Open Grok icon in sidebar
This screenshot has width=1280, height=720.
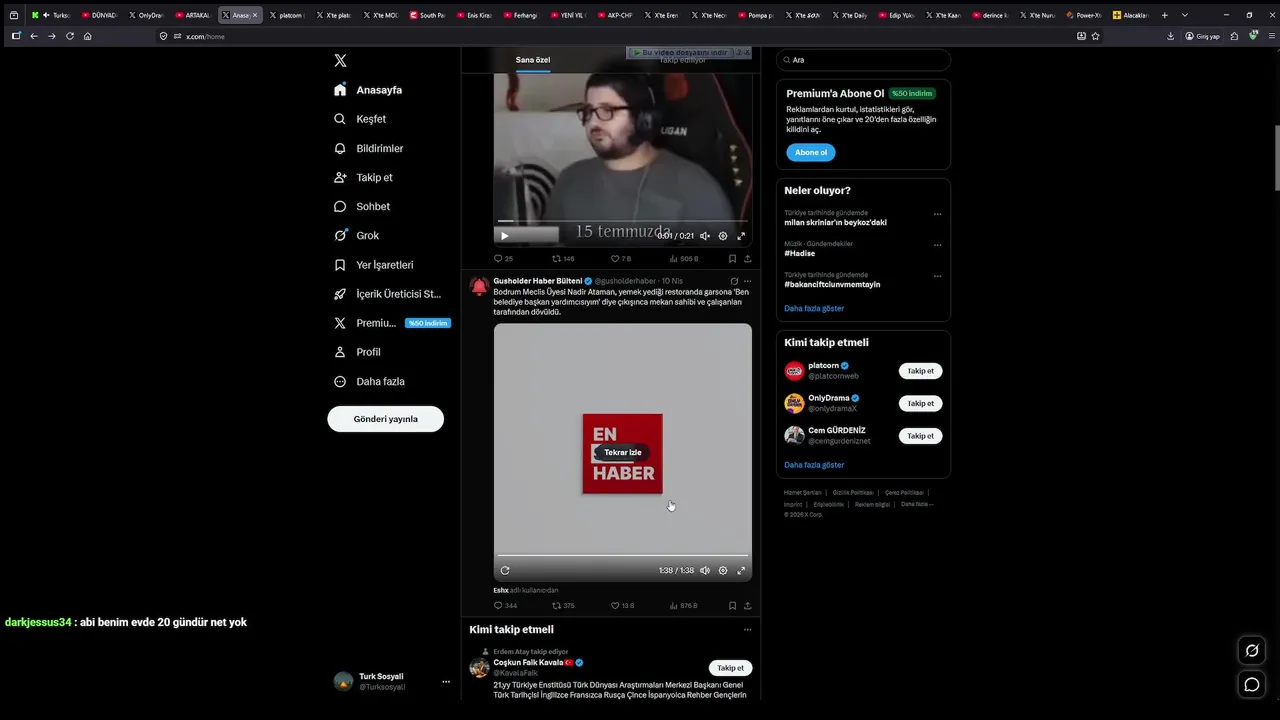click(340, 235)
